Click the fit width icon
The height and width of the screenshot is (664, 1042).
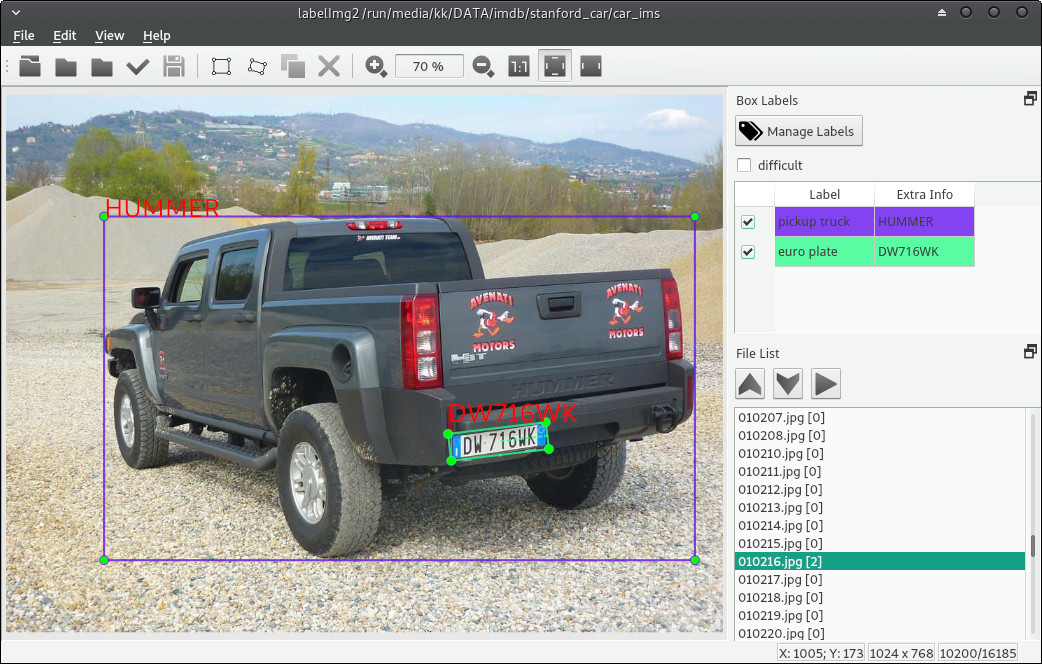click(591, 66)
